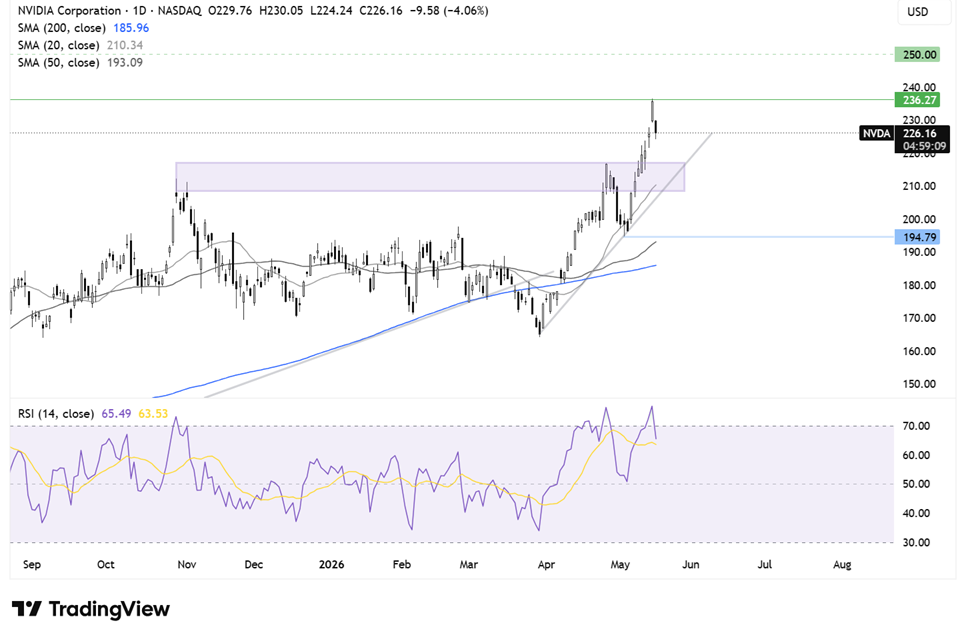Click the Dec label on time axis
Screen dimensions: 966x639
[x=253, y=564]
